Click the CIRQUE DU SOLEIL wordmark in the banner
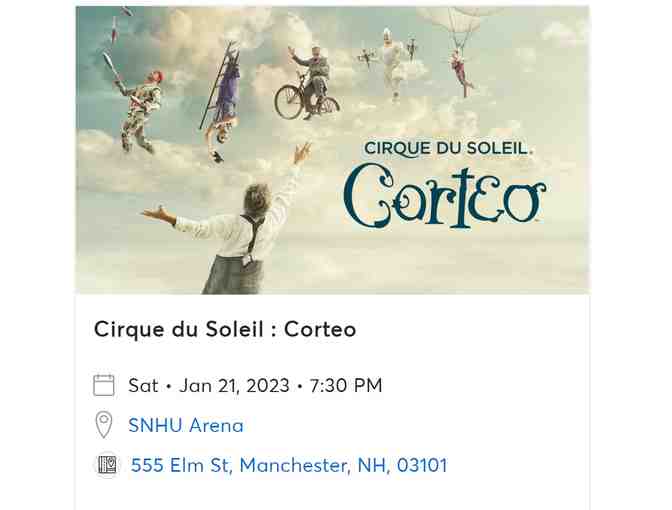Screen dimensions: 672x510 [x=449, y=148]
